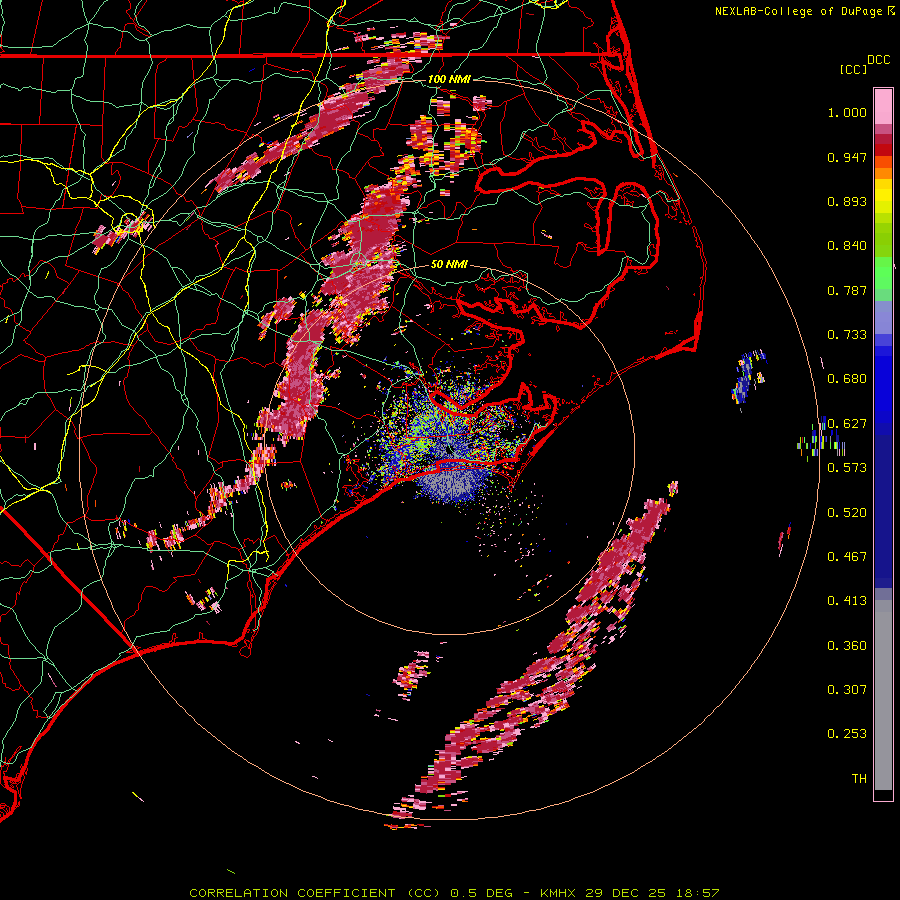
Task: Click the 0.467 color scale value
Action: pyautogui.click(x=847, y=557)
